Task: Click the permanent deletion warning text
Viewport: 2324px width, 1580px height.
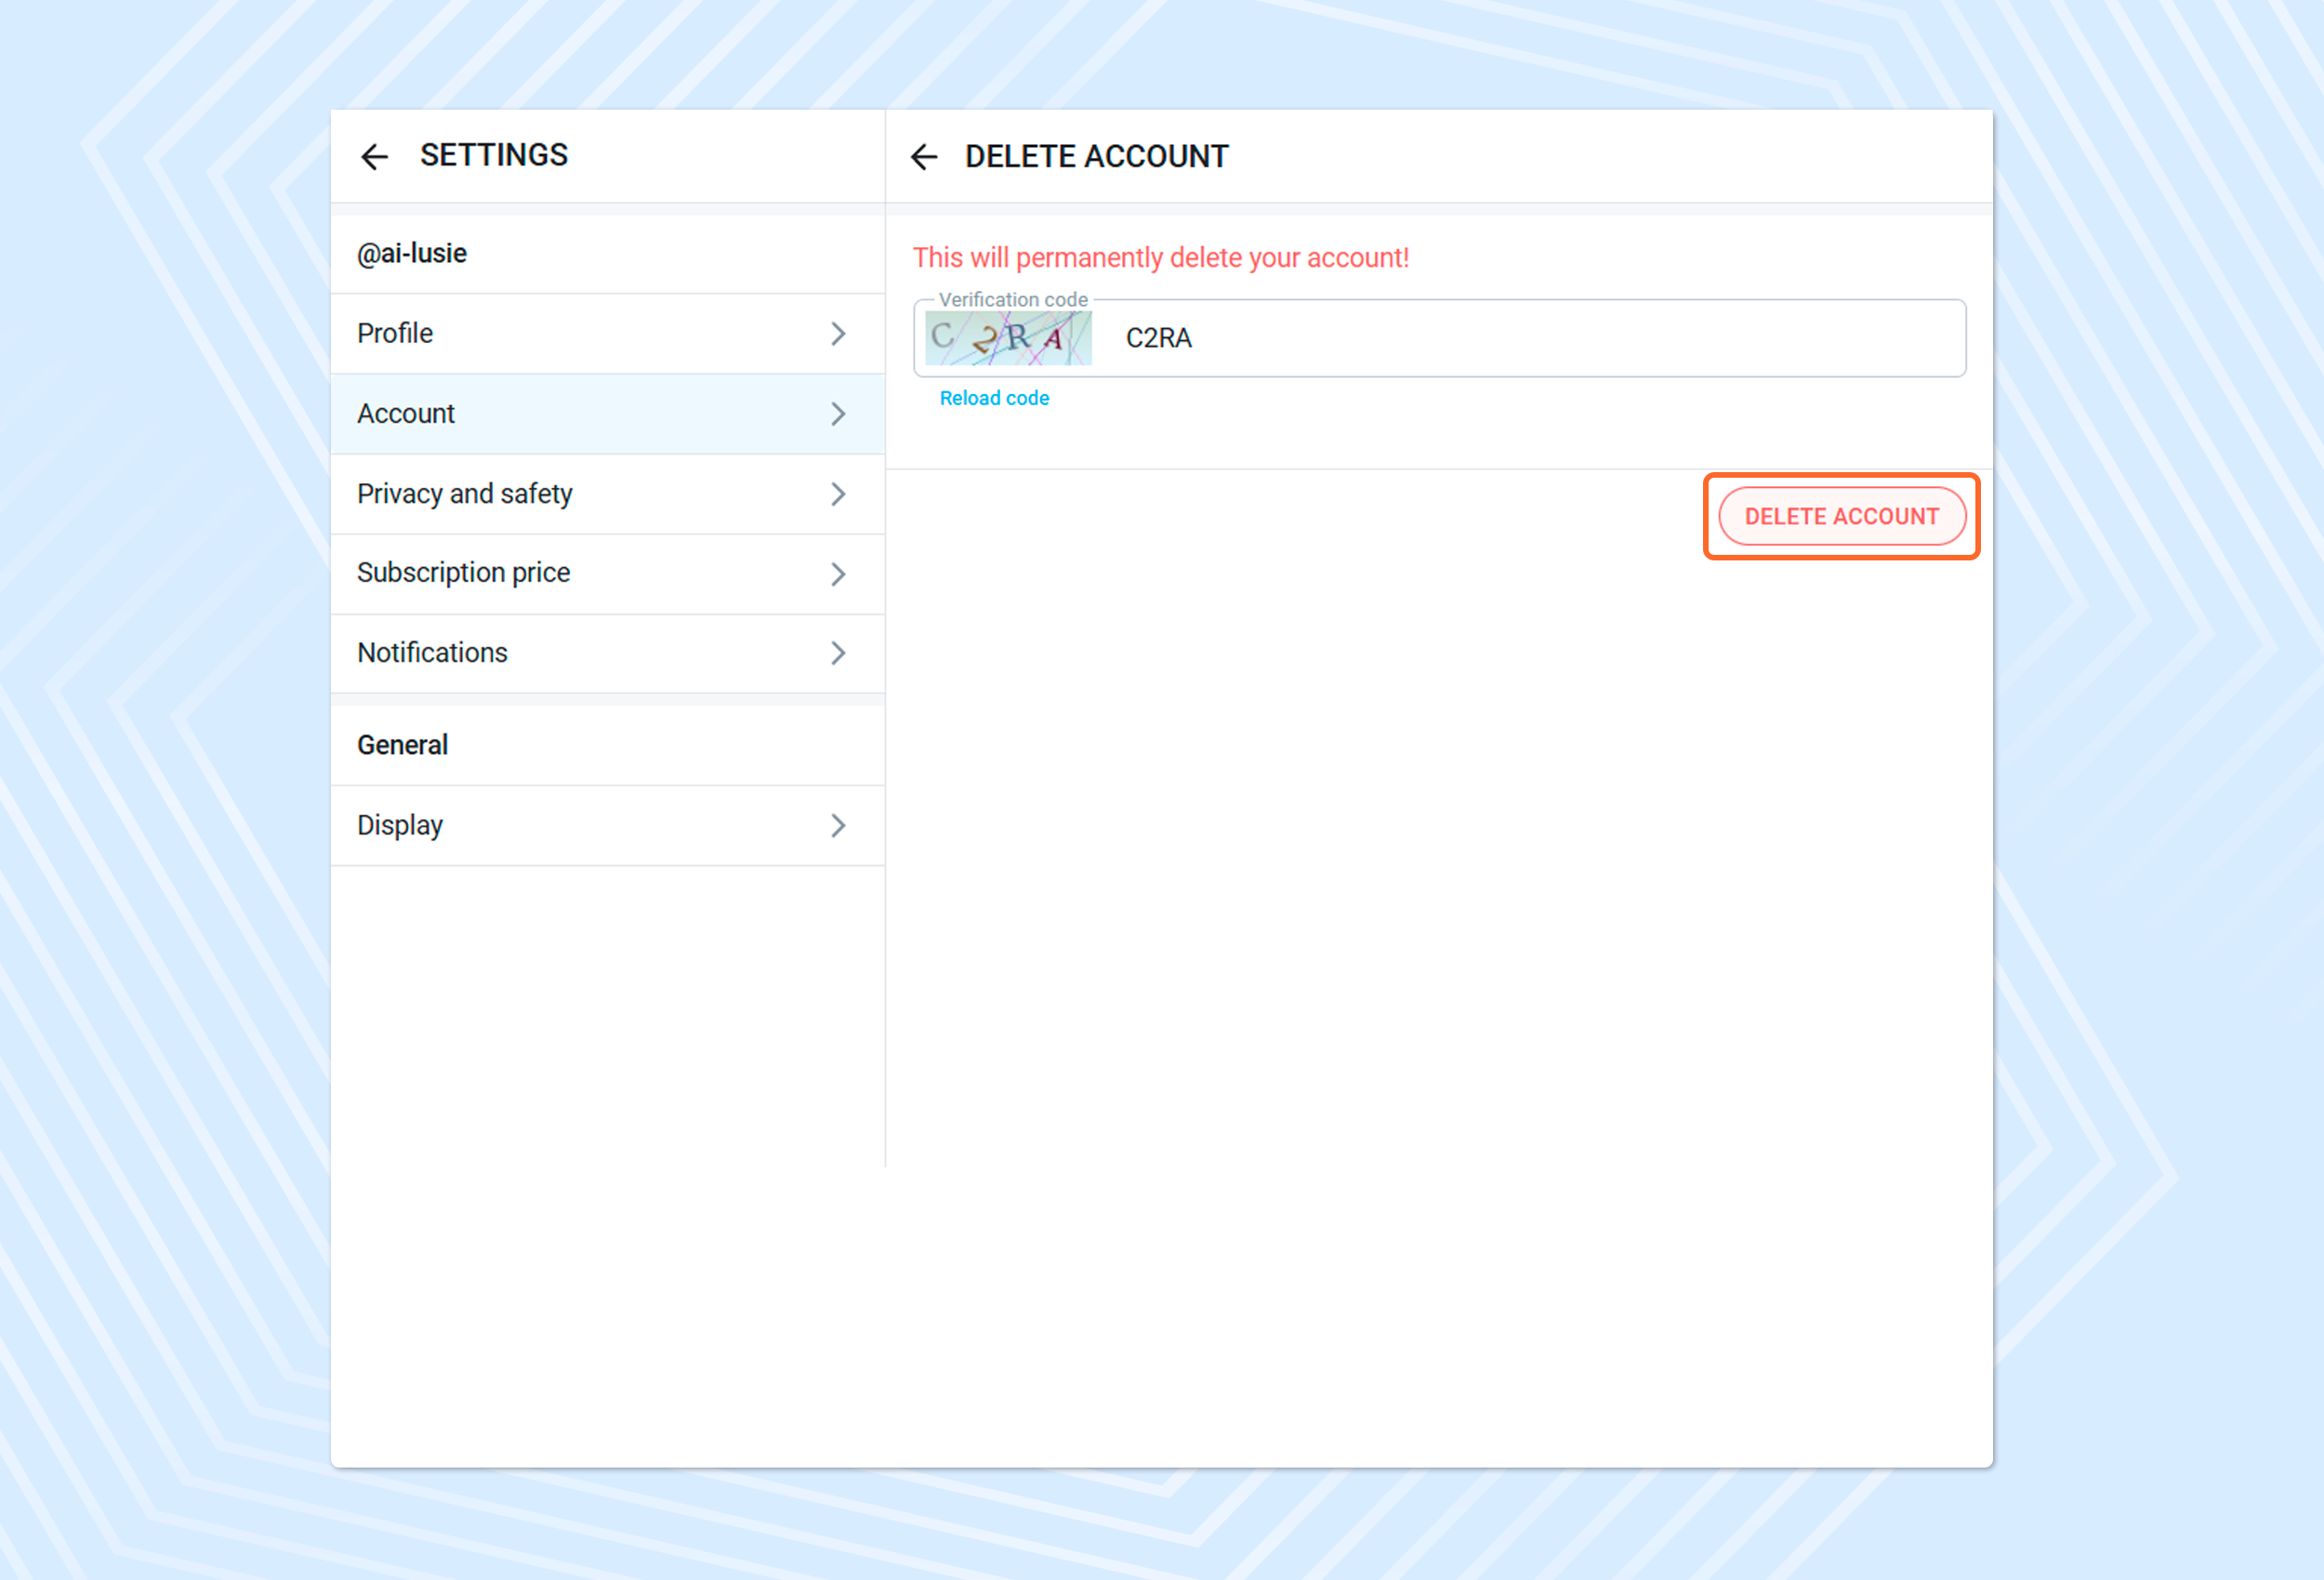Action: [1160, 258]
